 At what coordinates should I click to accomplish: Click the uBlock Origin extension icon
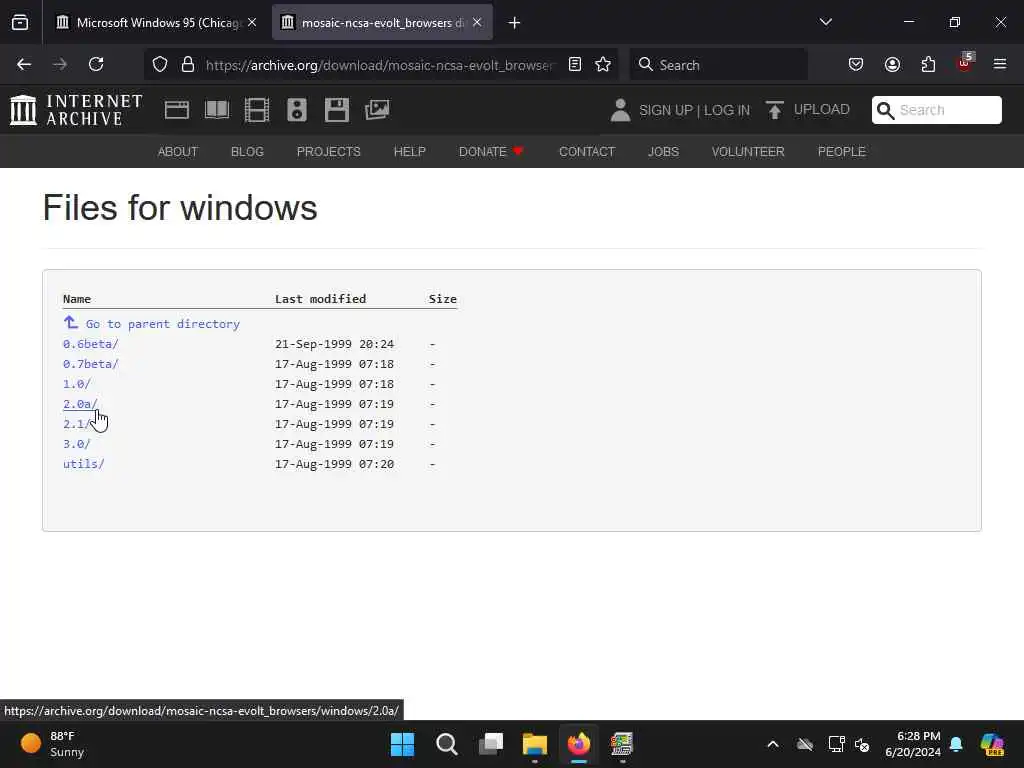click(965, 63)
